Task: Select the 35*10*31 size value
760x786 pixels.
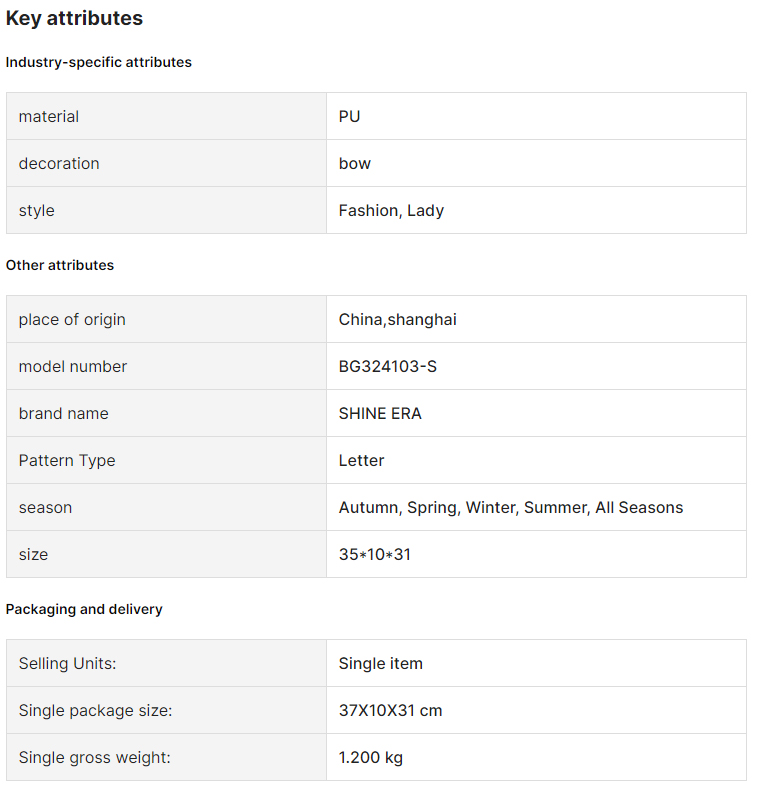Action: 375,554
